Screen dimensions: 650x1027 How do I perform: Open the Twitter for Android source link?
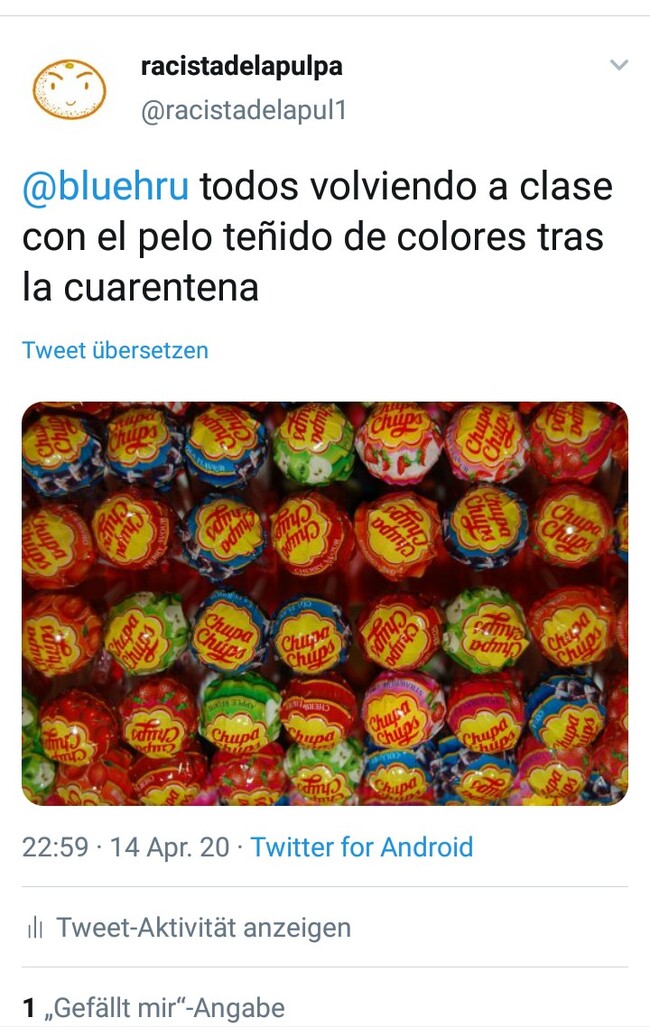tap(362, 847)
